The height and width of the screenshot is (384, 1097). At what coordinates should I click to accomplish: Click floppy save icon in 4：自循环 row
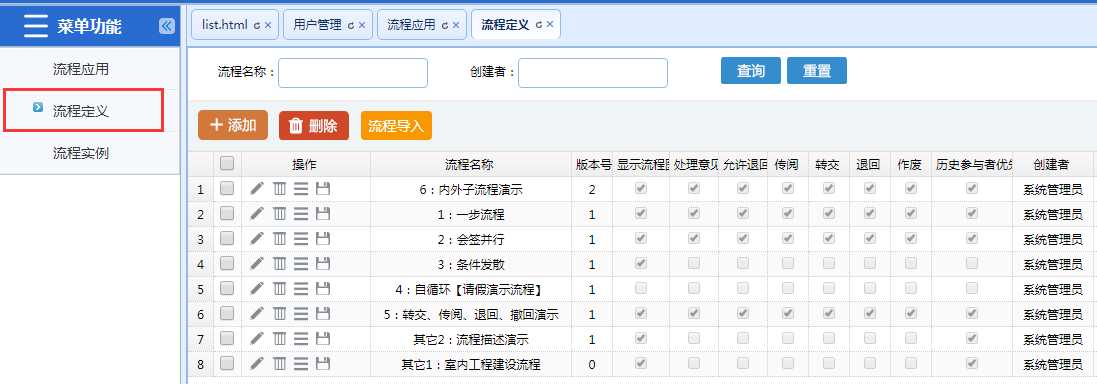pyautogui.click(x=323, y=288)
